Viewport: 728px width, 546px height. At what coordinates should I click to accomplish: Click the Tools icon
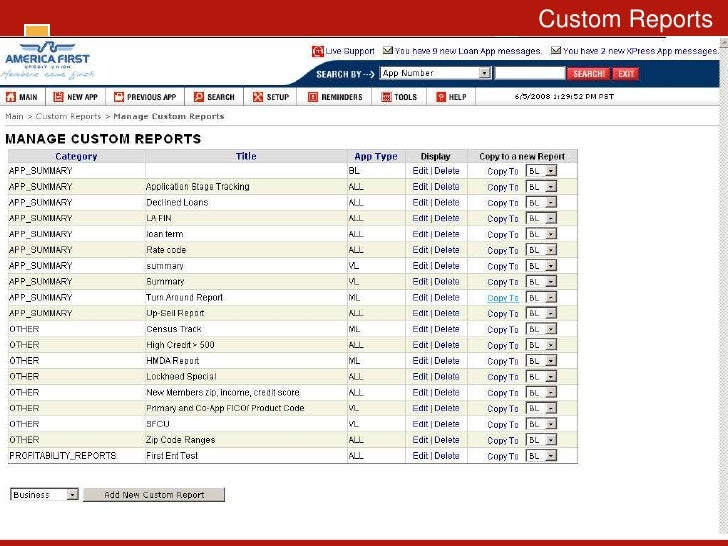pyautogui.click(x=386, y=97)
